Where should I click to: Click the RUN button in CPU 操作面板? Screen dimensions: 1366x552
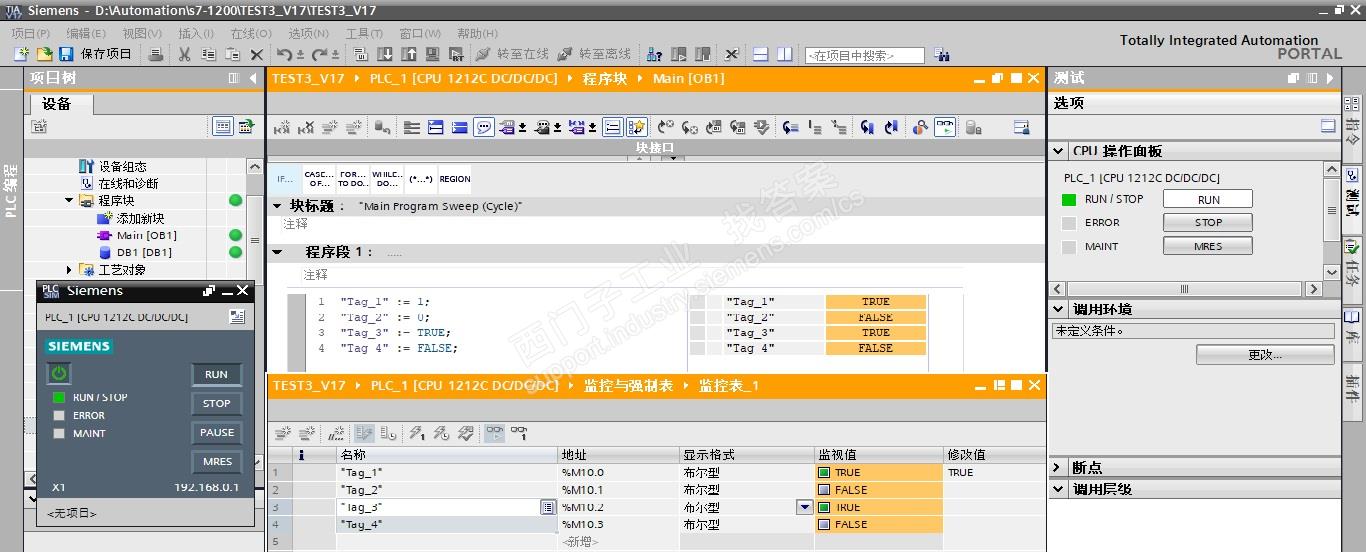click(x=1208, y=199)
